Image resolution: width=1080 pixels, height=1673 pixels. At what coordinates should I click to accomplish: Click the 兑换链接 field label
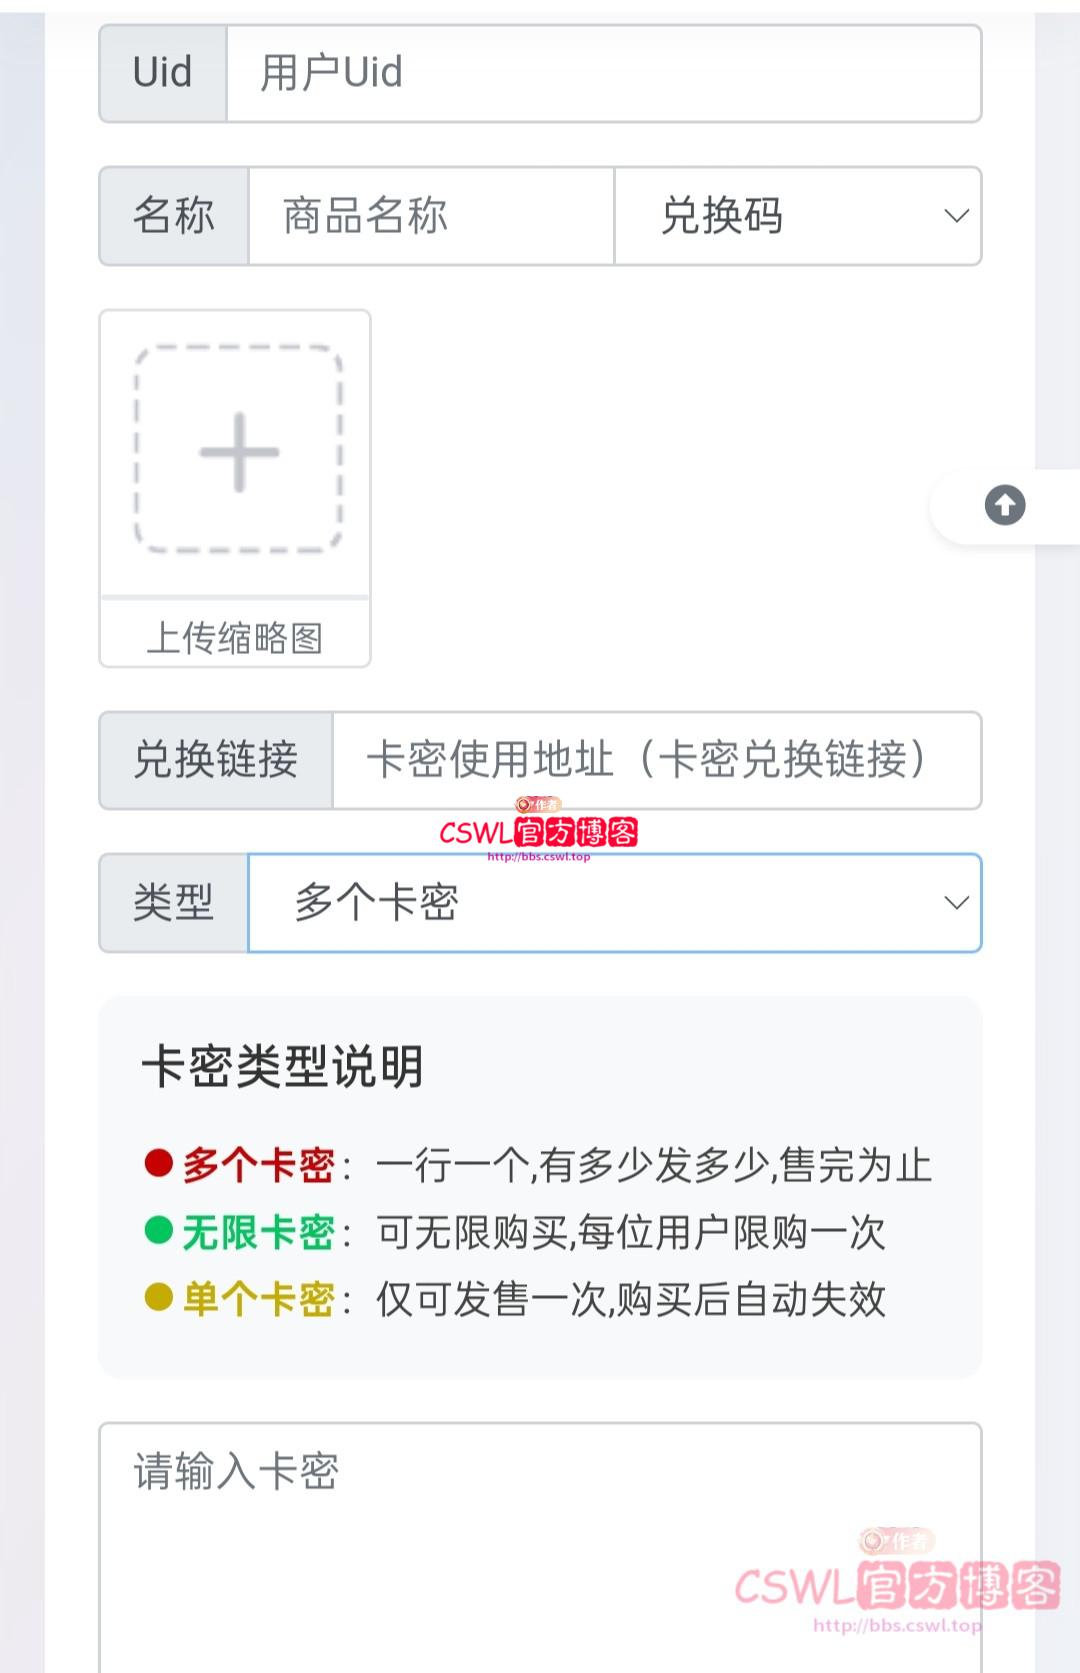(216, 760)
